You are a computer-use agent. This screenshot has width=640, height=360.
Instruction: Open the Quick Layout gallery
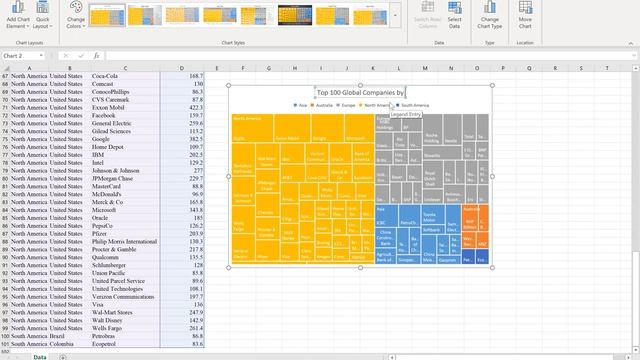click(42, 15)
